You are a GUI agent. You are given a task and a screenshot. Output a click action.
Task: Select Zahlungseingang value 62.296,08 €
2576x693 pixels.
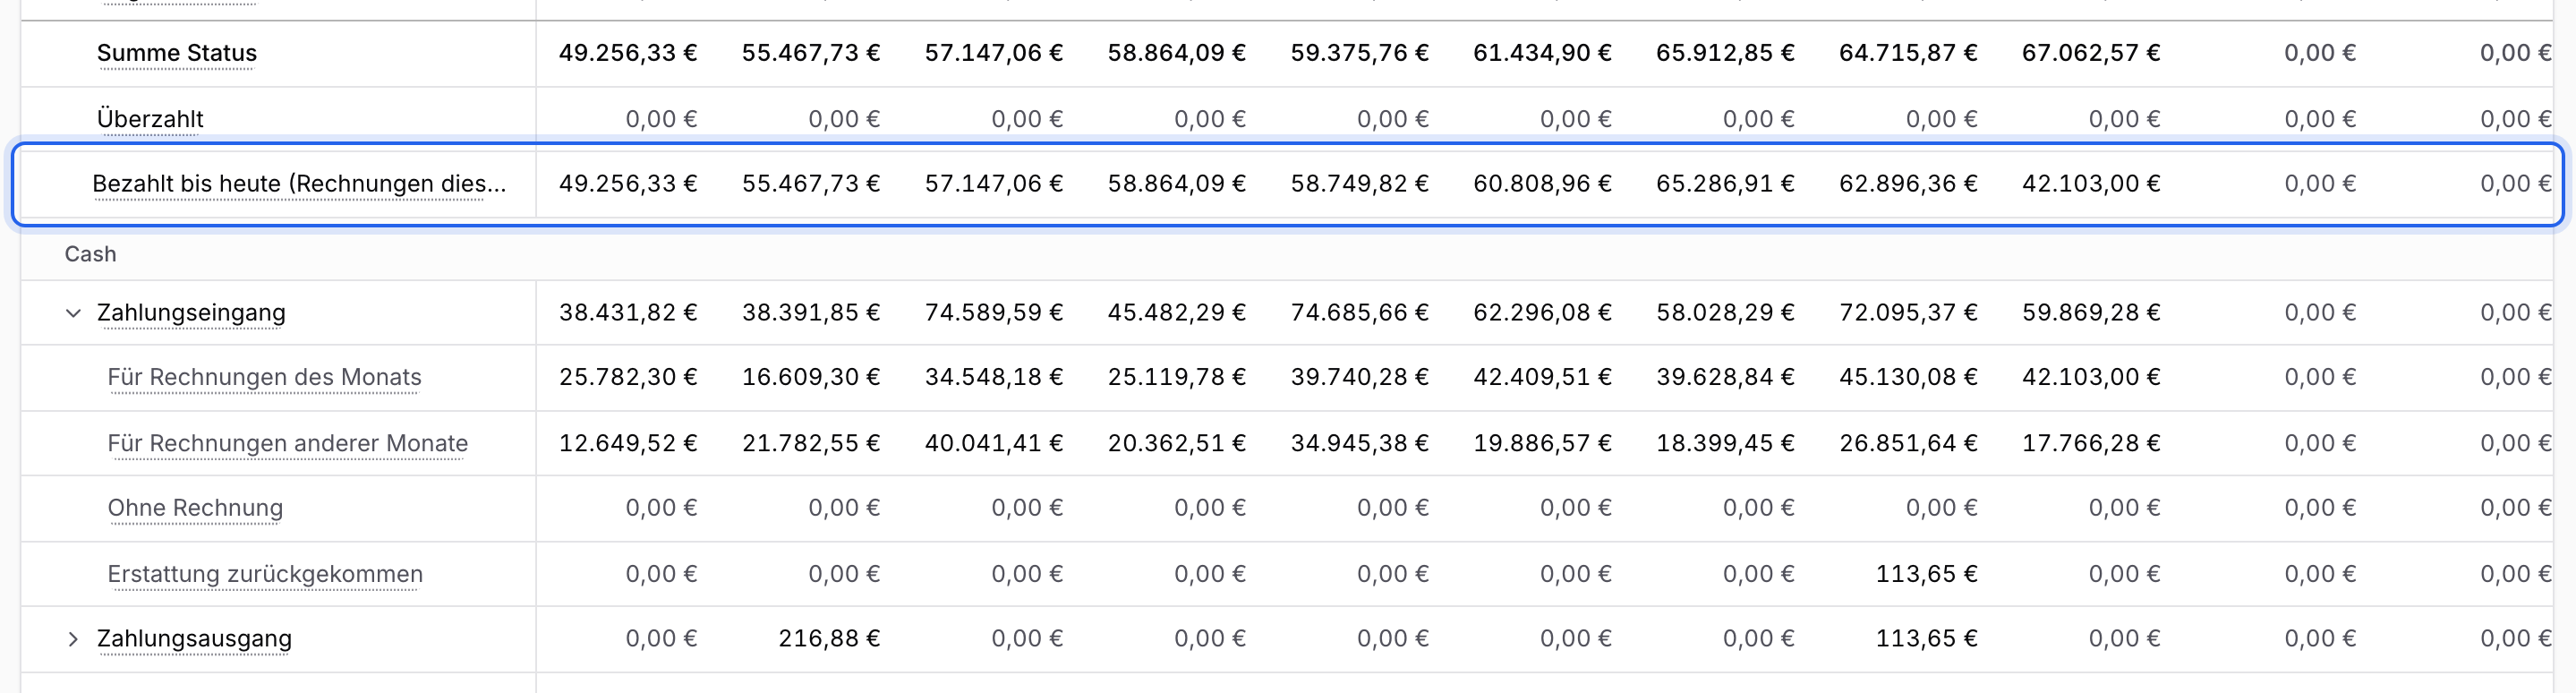pos(1542,313)
